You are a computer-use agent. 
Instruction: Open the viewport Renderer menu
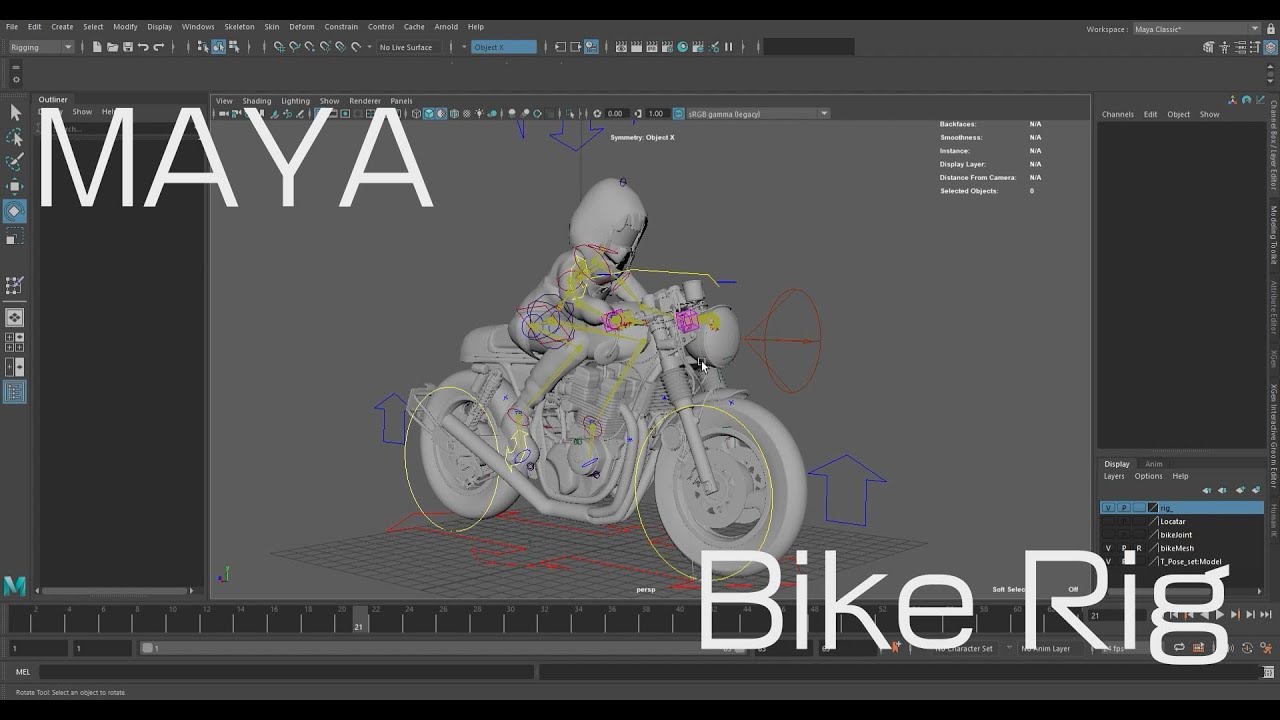pos(365,101)
